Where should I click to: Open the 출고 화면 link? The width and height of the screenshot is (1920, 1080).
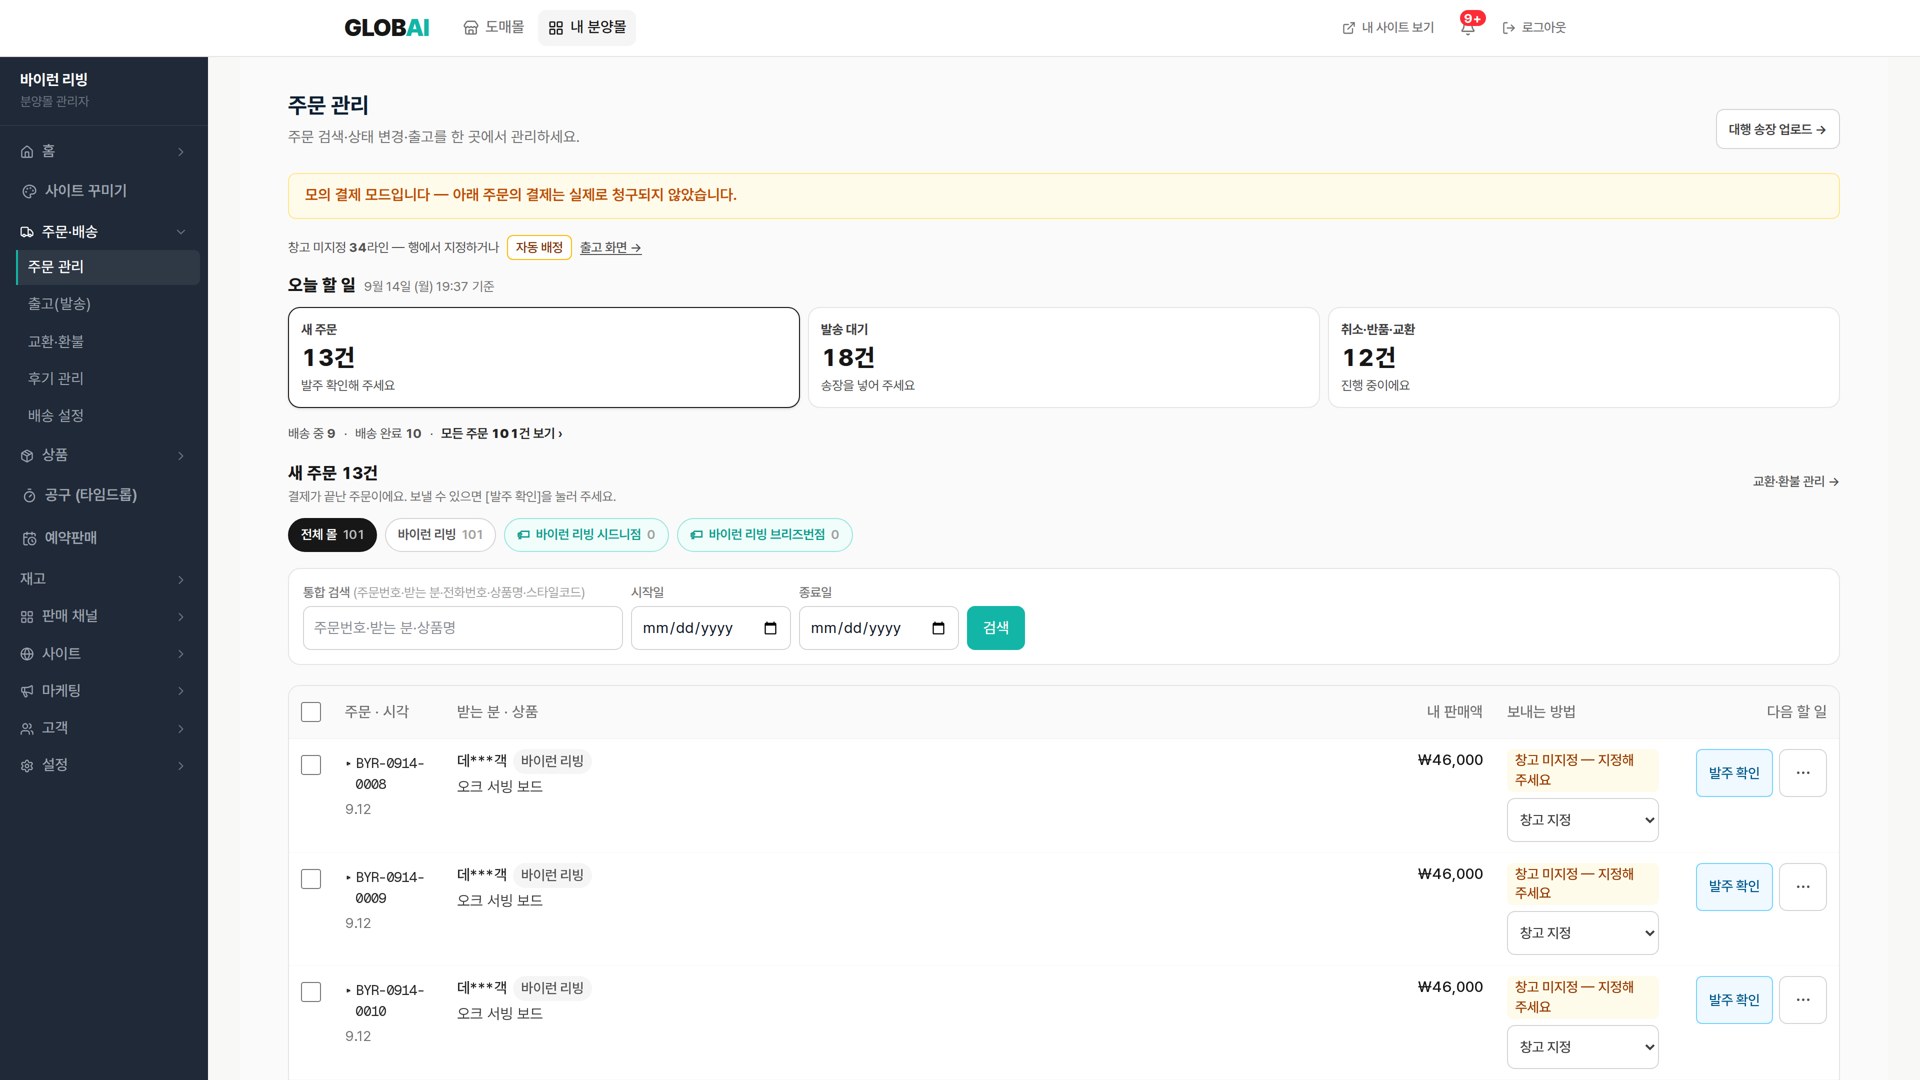pos(610,248)
